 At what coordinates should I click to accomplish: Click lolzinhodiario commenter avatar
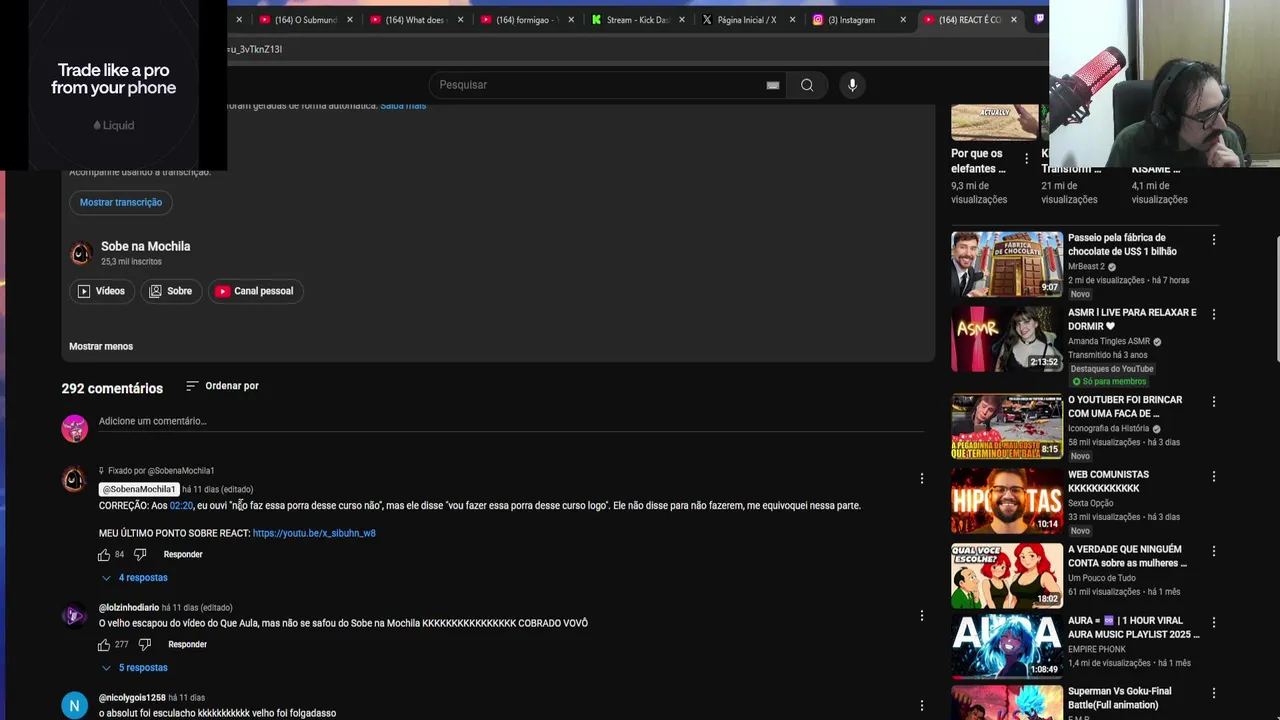tap(75, 616)
